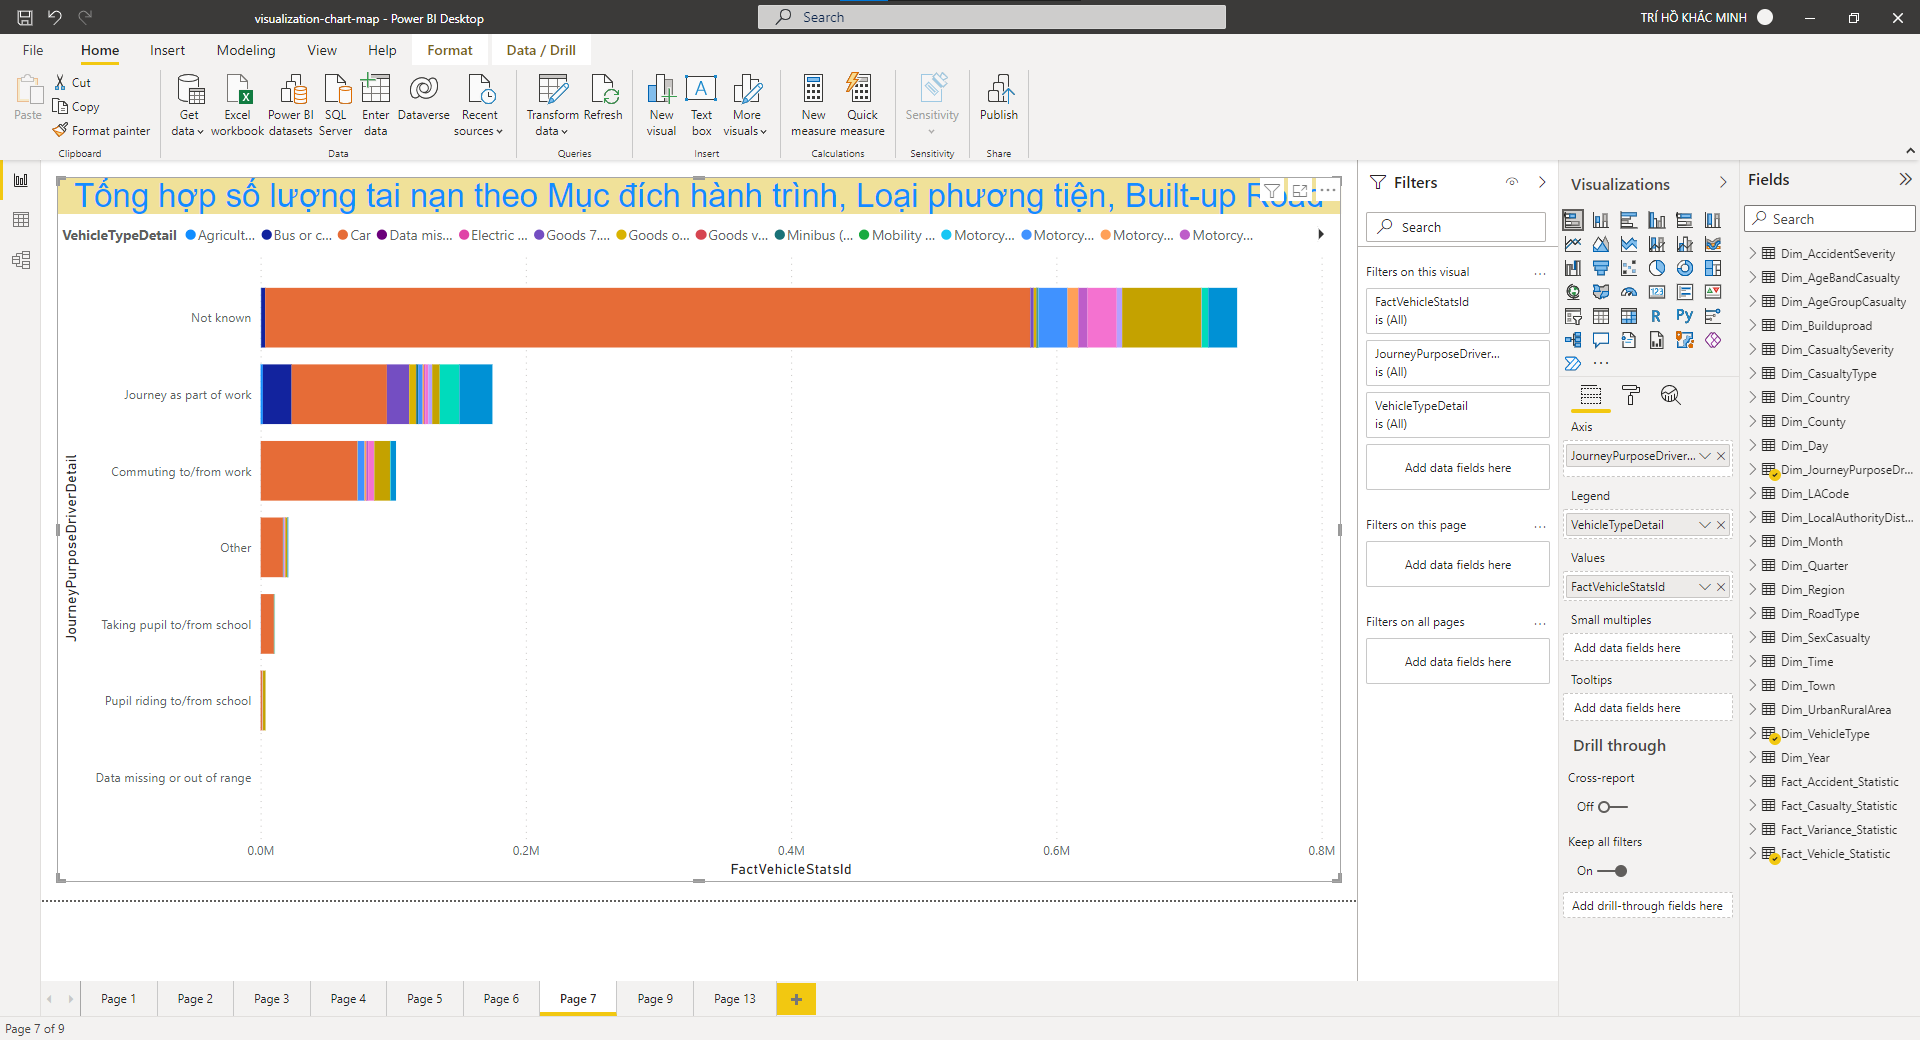Expand the Dim_AccidentSeverity table
Viewport: 1920px width, 1040px height.
tap(1753, 254)
